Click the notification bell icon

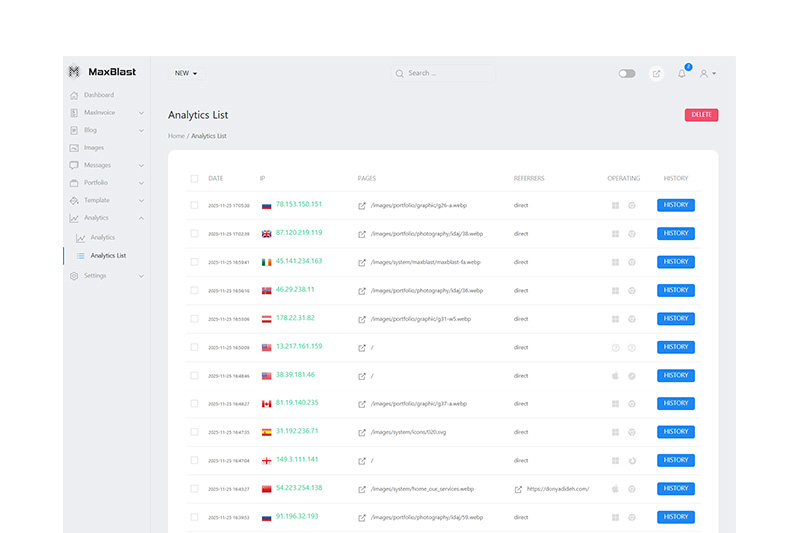tap(682, 73)
